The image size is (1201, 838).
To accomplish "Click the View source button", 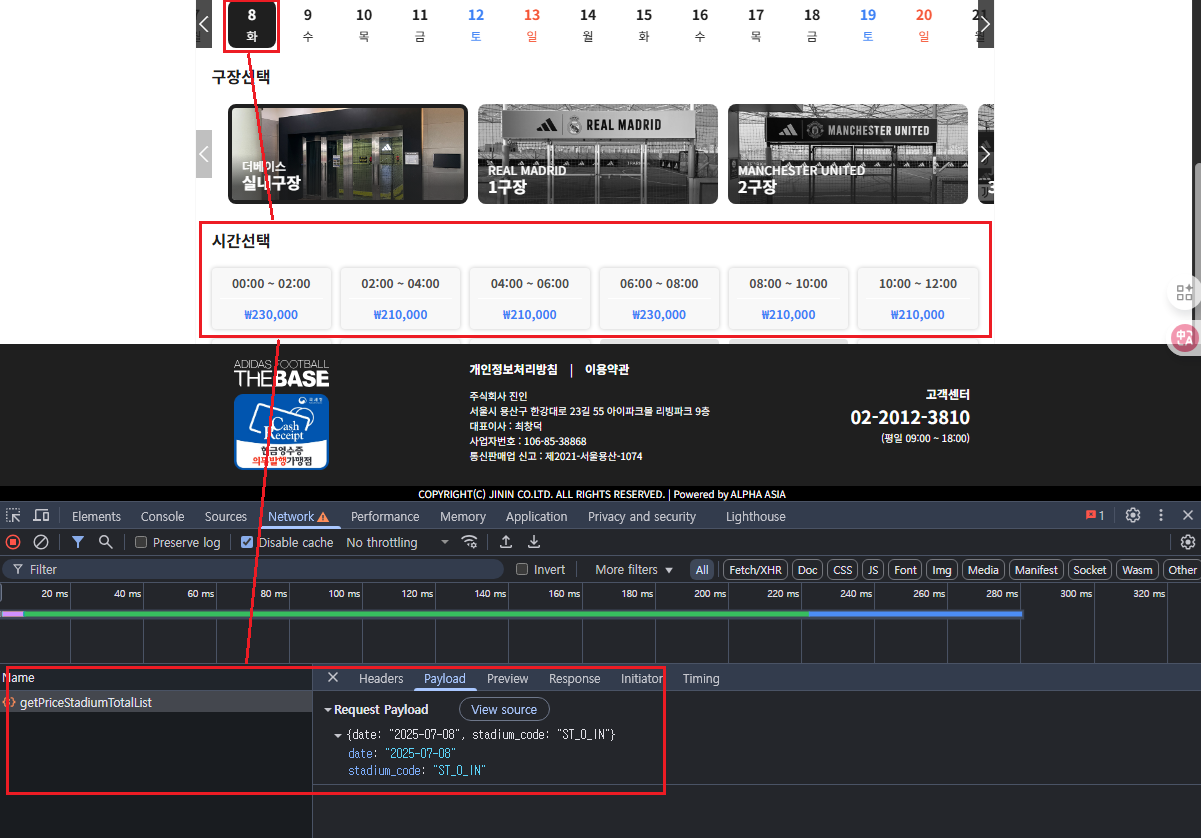I will (504, 709).
